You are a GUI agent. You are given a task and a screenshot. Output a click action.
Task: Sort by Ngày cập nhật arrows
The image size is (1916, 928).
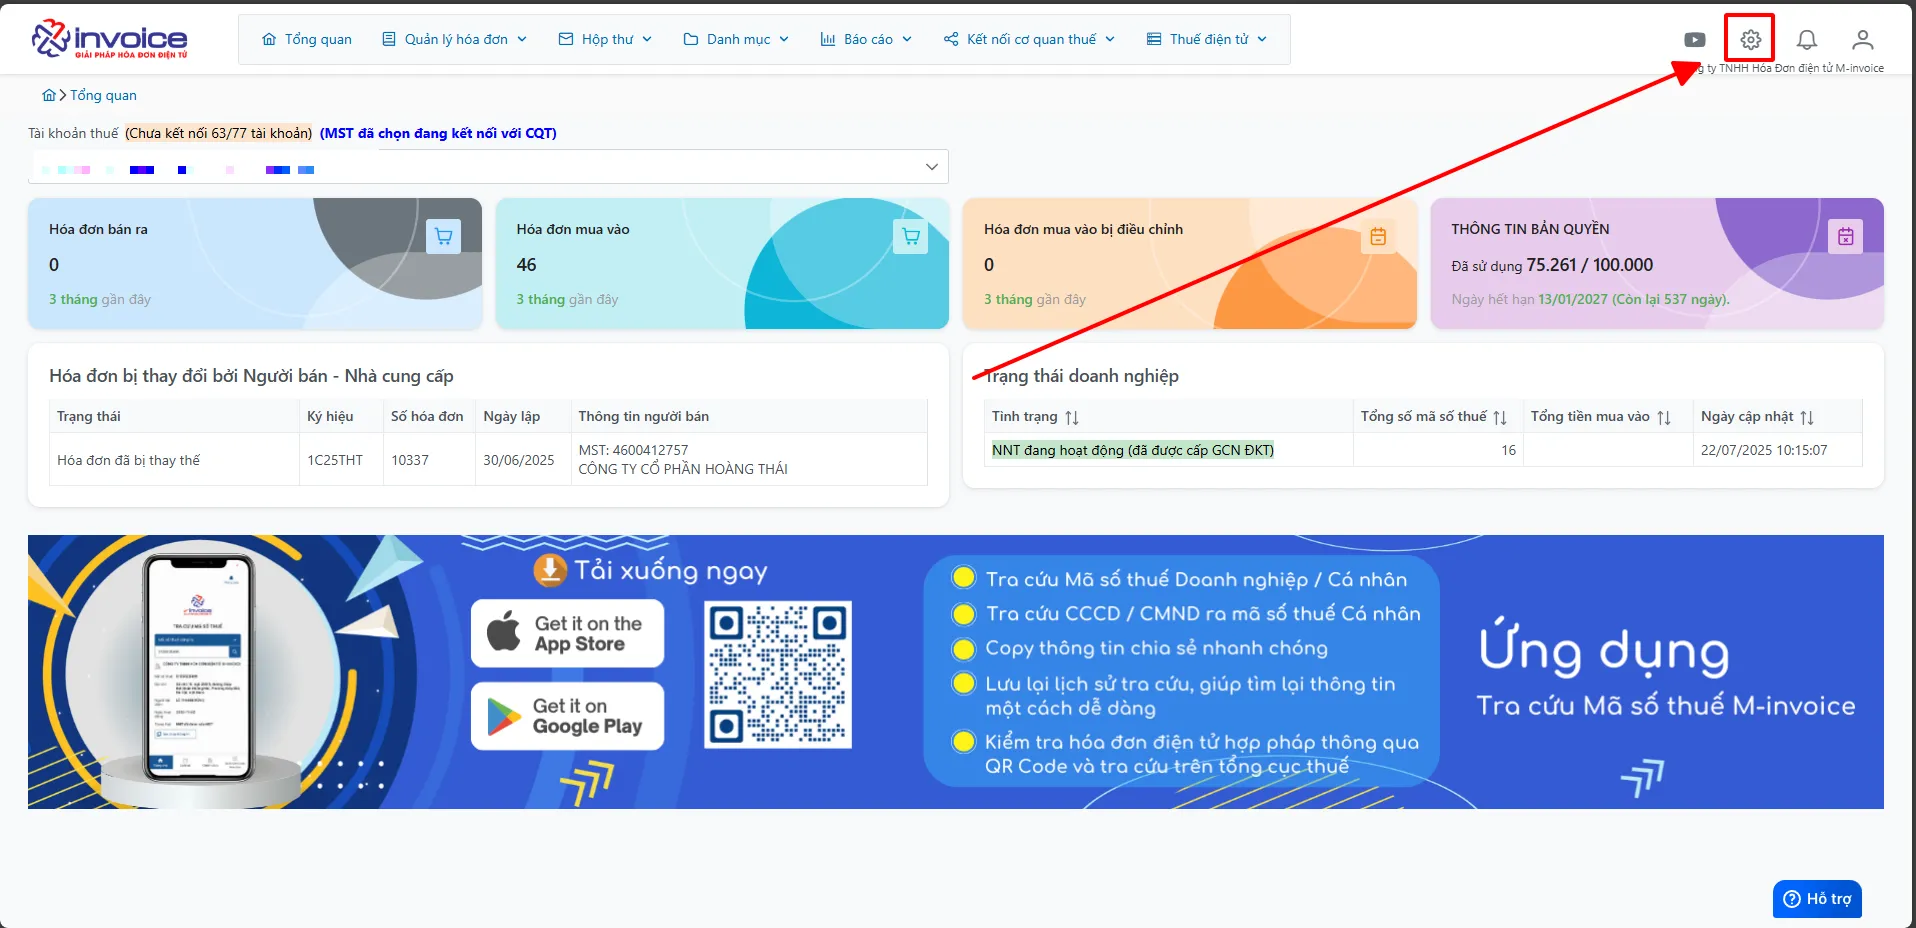point(1807,417)
